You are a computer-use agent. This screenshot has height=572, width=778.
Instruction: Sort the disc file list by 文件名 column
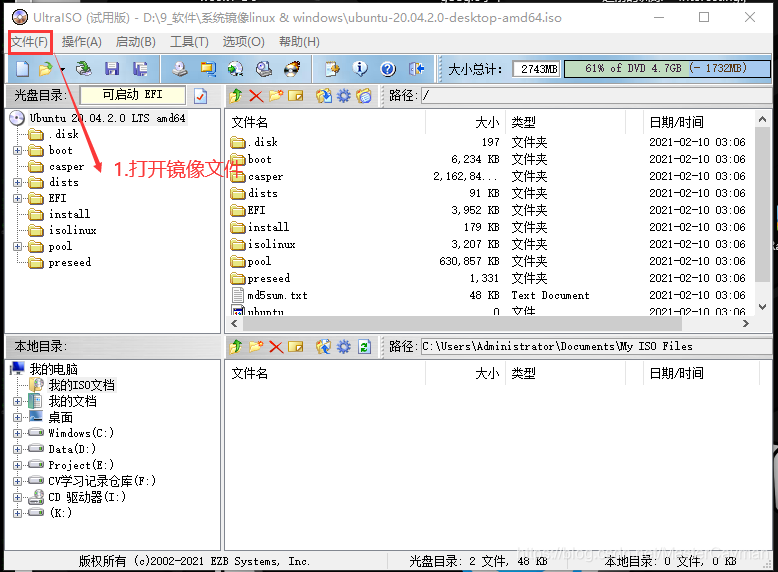[326, 122]
